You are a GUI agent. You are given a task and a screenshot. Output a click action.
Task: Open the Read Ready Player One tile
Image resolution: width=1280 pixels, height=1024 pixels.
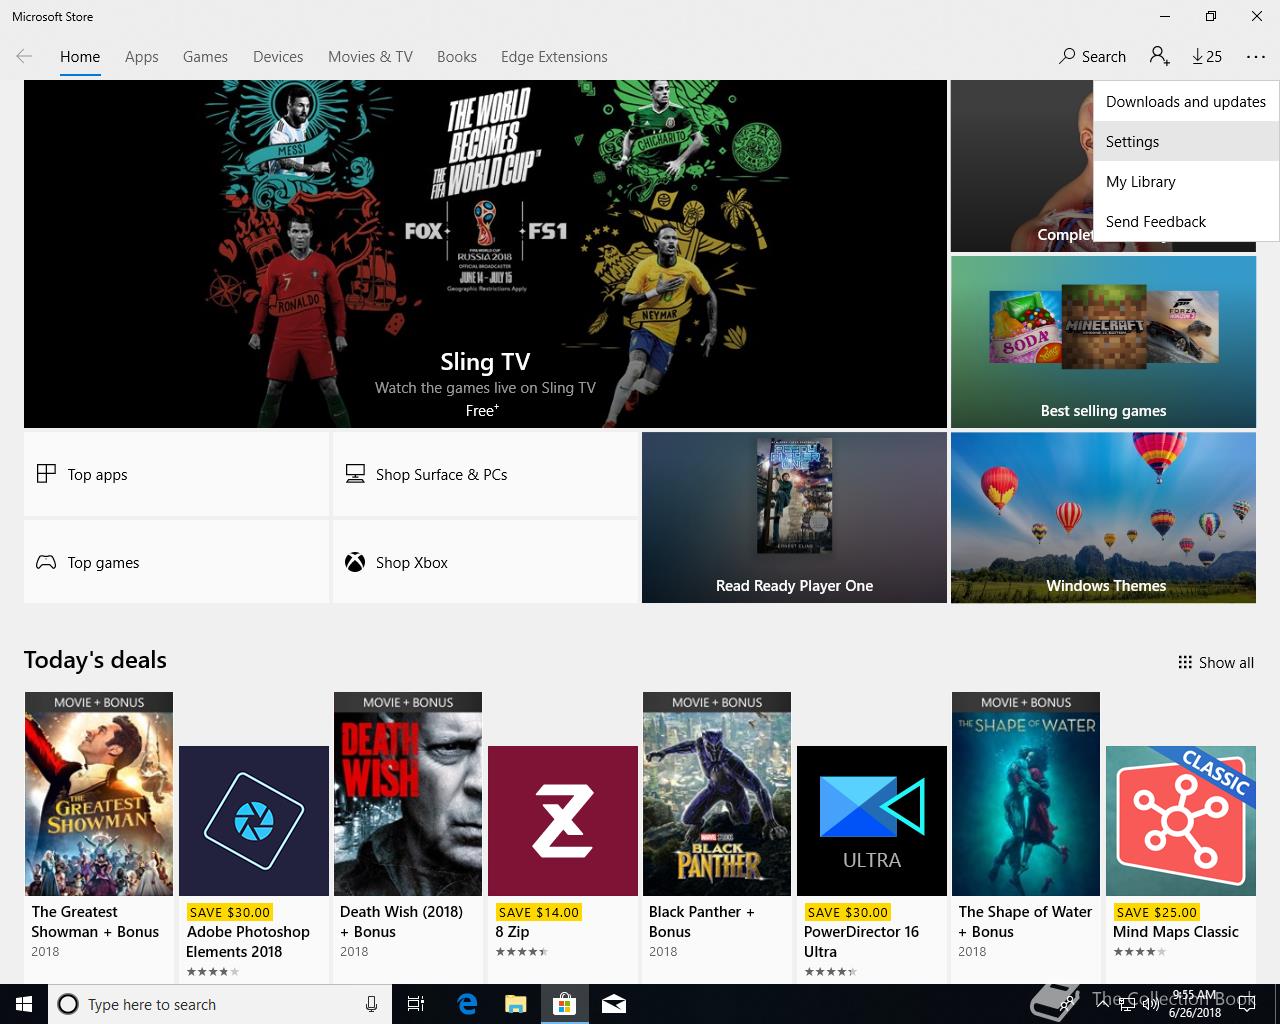pyautogui.click(x=794, y=517)
